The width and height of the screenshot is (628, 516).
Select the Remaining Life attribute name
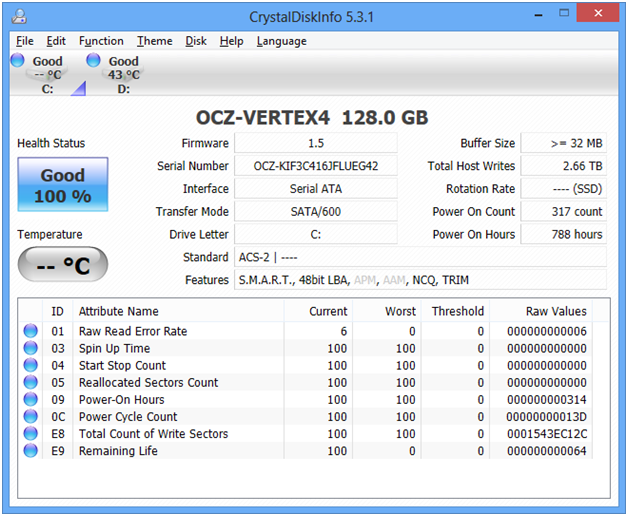(118, 451)
